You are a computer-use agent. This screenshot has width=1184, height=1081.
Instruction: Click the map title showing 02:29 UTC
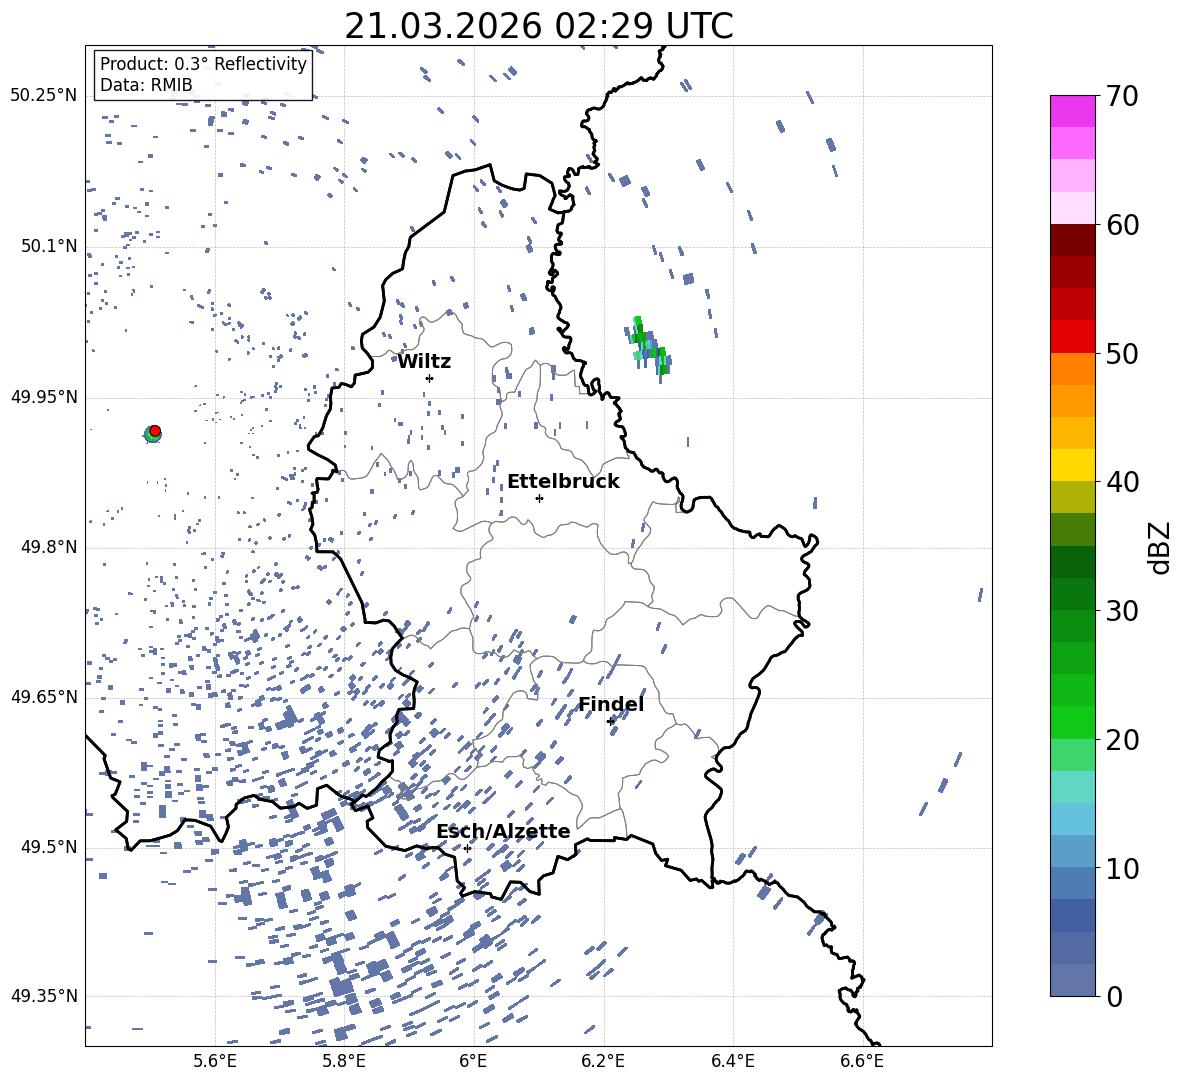[x=538, y=26]
